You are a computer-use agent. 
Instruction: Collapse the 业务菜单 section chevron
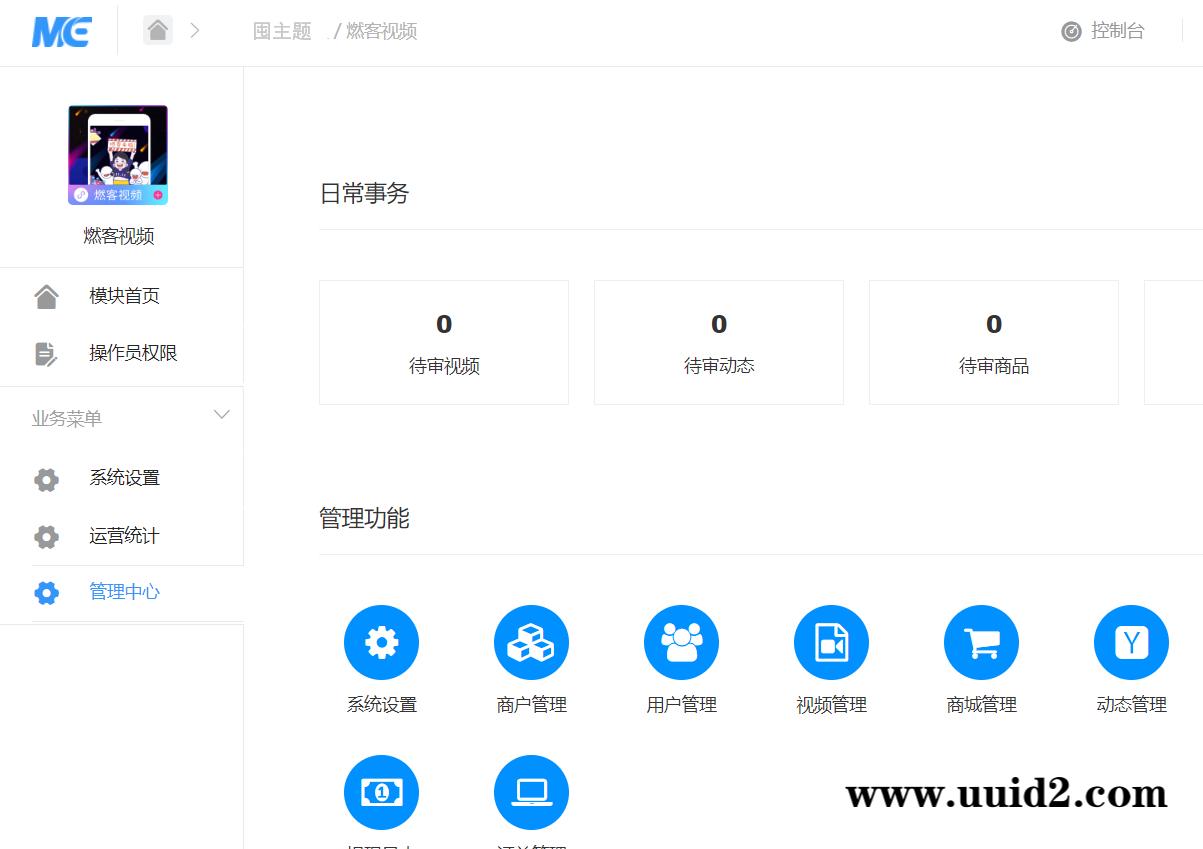222,414
